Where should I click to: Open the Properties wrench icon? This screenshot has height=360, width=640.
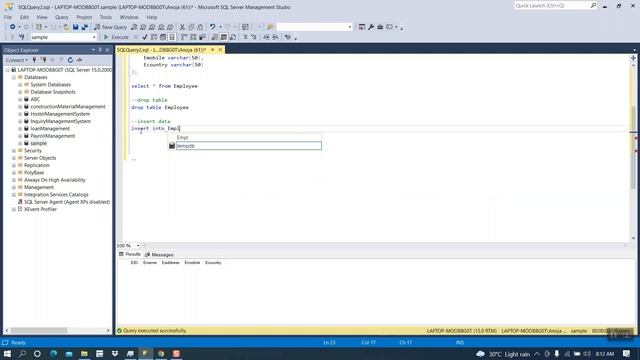pyautogui.click(x=371, y=27)
